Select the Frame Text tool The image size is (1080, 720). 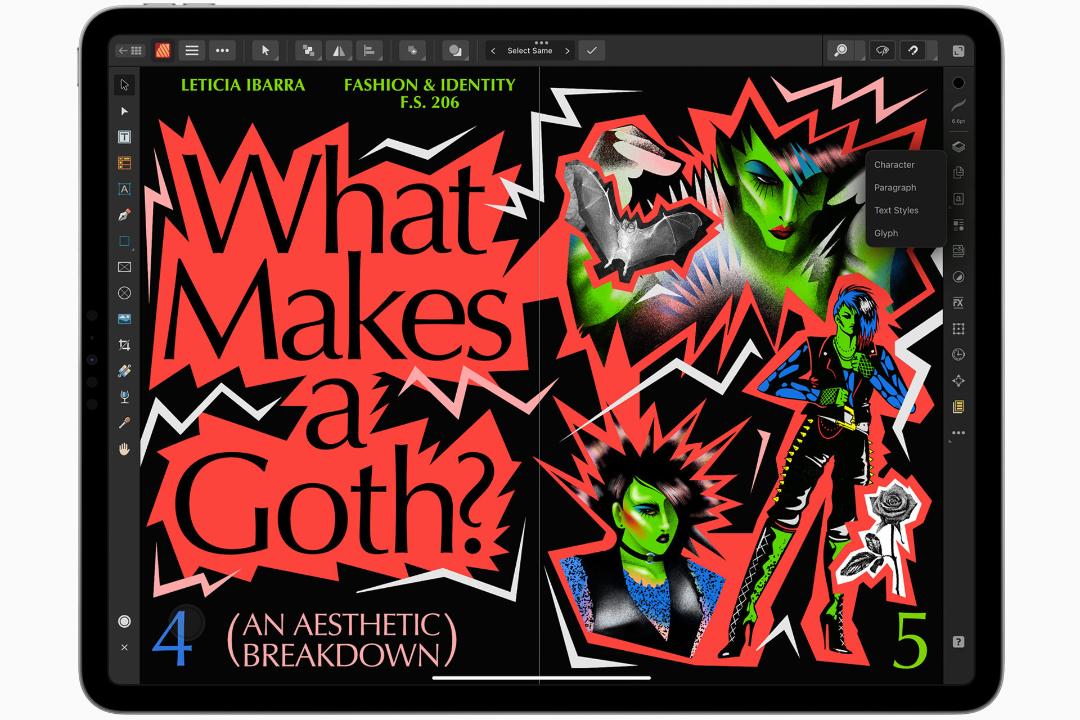pos(124,137)
